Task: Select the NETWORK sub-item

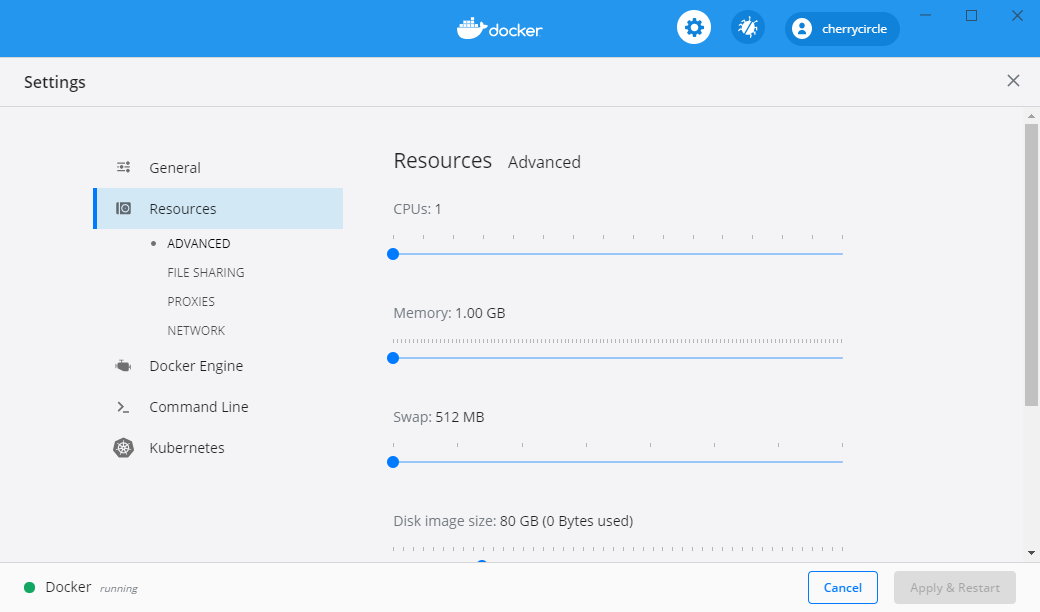Action: click(196, 331)
